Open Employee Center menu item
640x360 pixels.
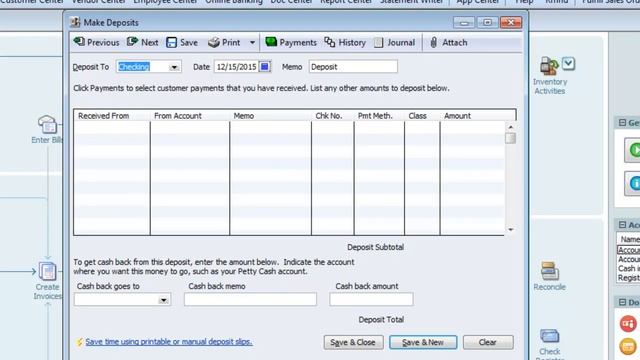click(x=165, y=2)
